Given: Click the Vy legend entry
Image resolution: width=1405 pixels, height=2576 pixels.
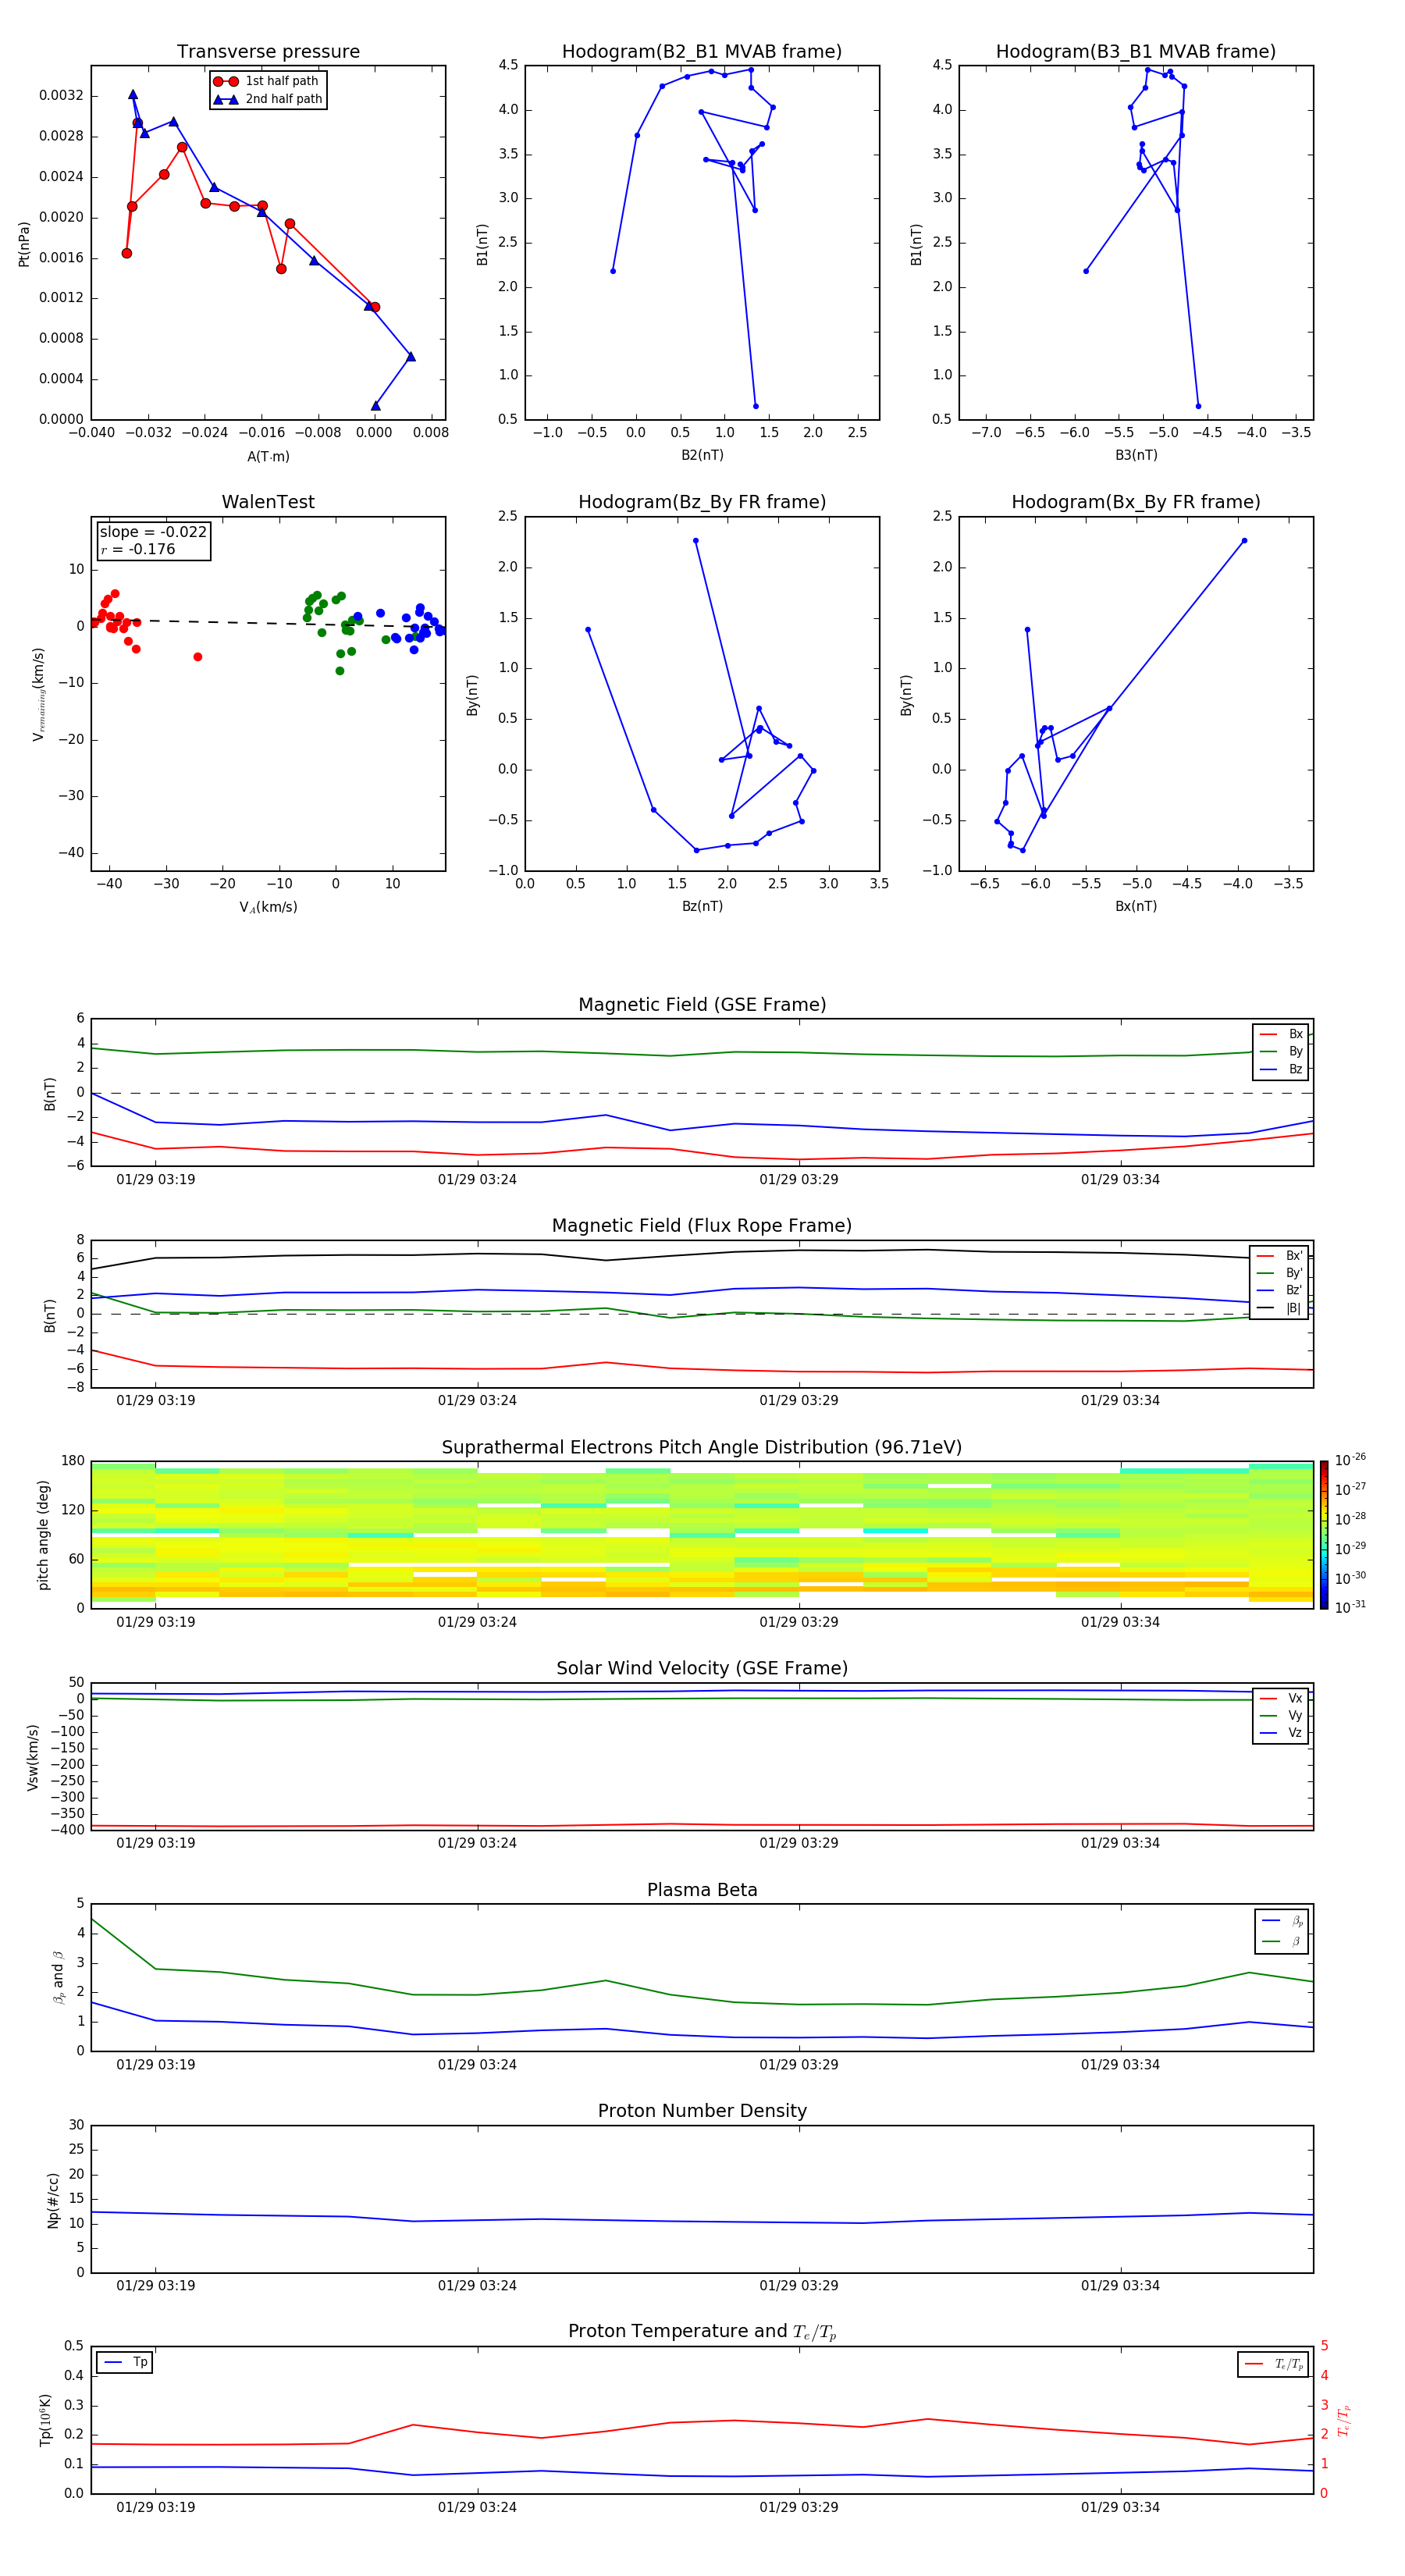Looking at the screenshot, I should 1281,1715.
